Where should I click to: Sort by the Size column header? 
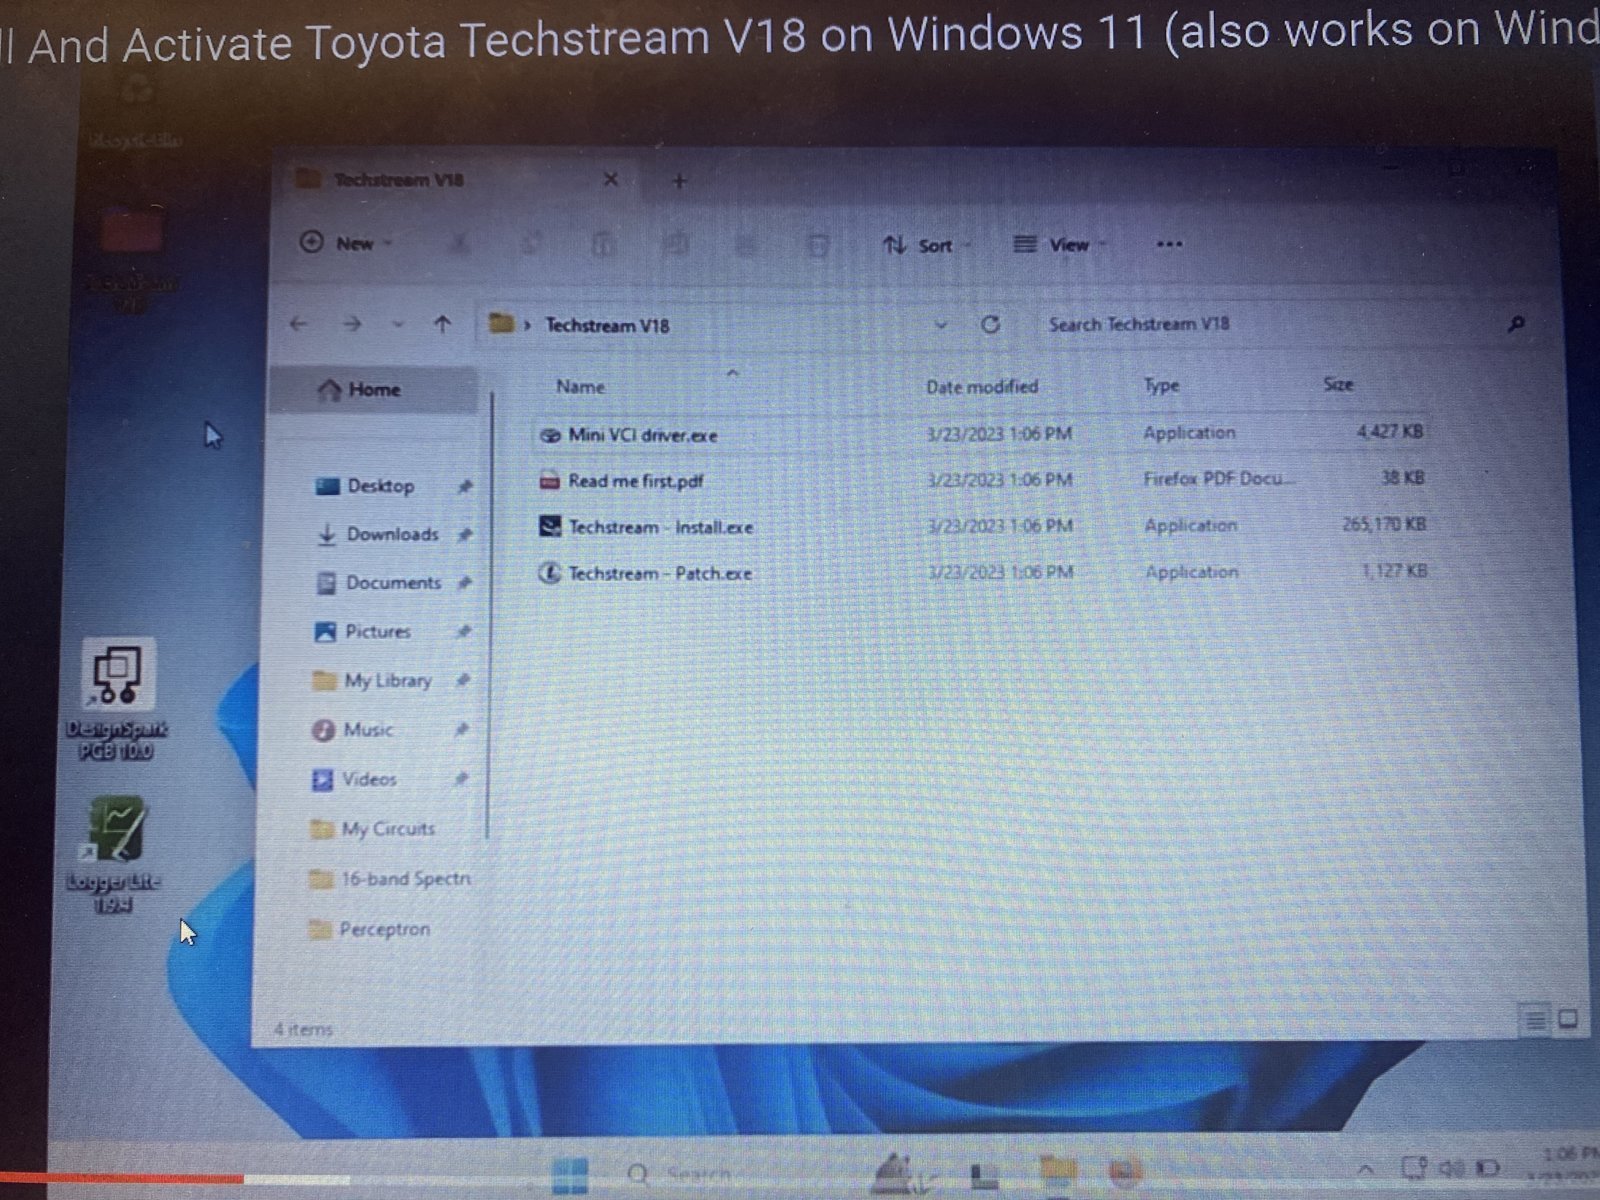click(x=1338, y=384)
